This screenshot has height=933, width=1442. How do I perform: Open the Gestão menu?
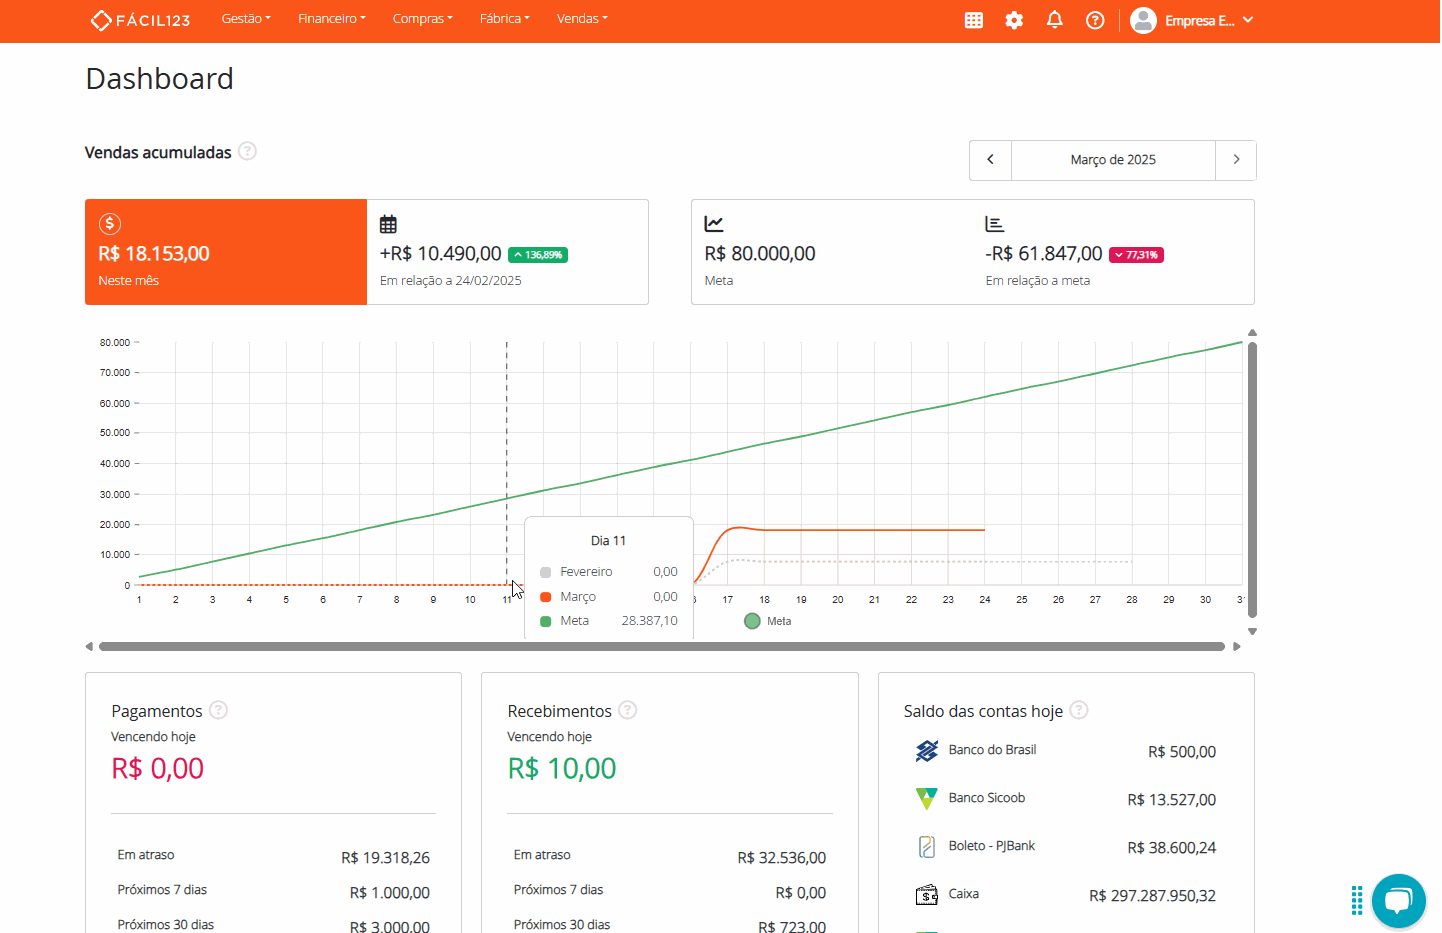(x=246, y=19)
